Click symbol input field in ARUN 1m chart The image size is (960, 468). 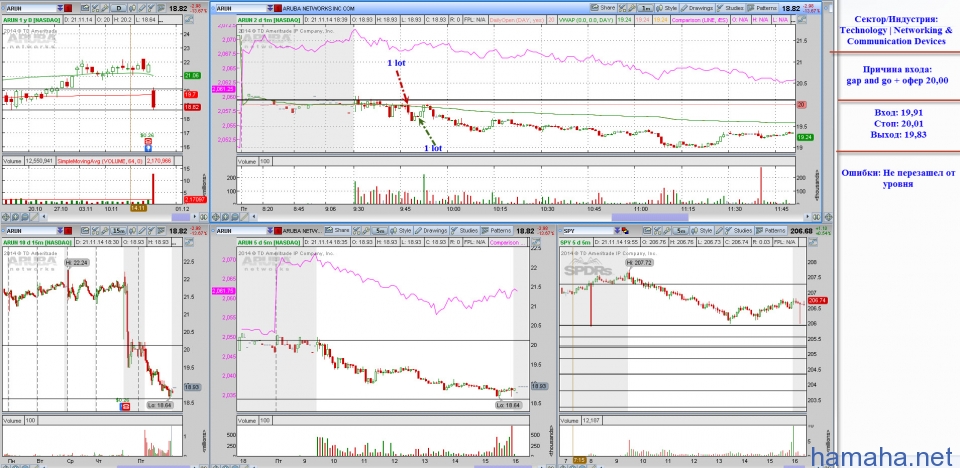point(241,8)
